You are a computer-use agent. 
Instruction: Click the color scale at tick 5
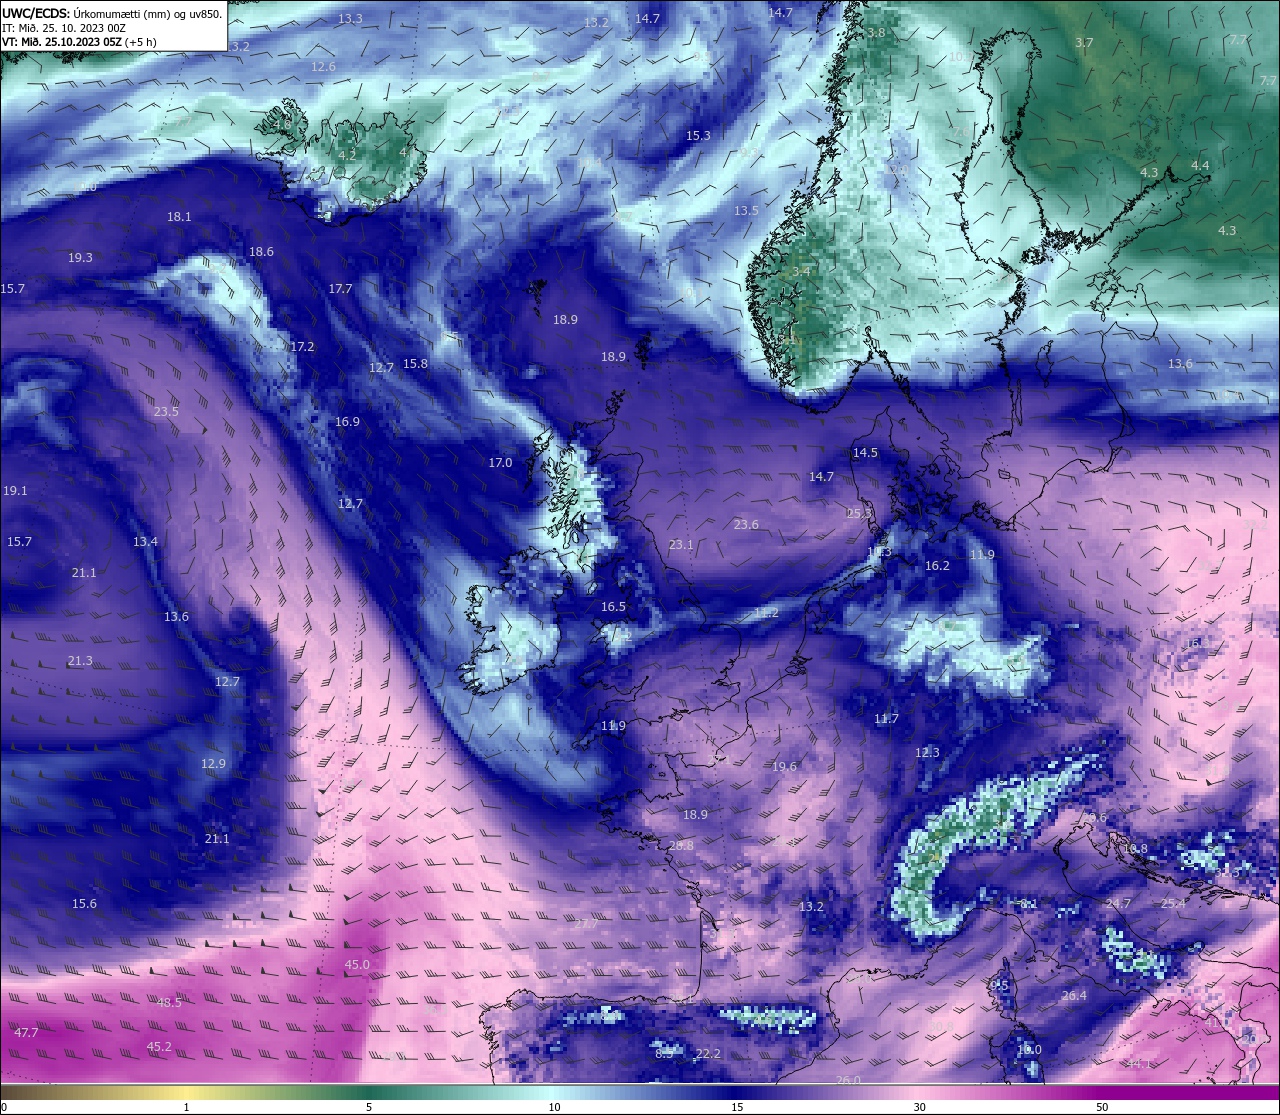[x=369, y=1093]
